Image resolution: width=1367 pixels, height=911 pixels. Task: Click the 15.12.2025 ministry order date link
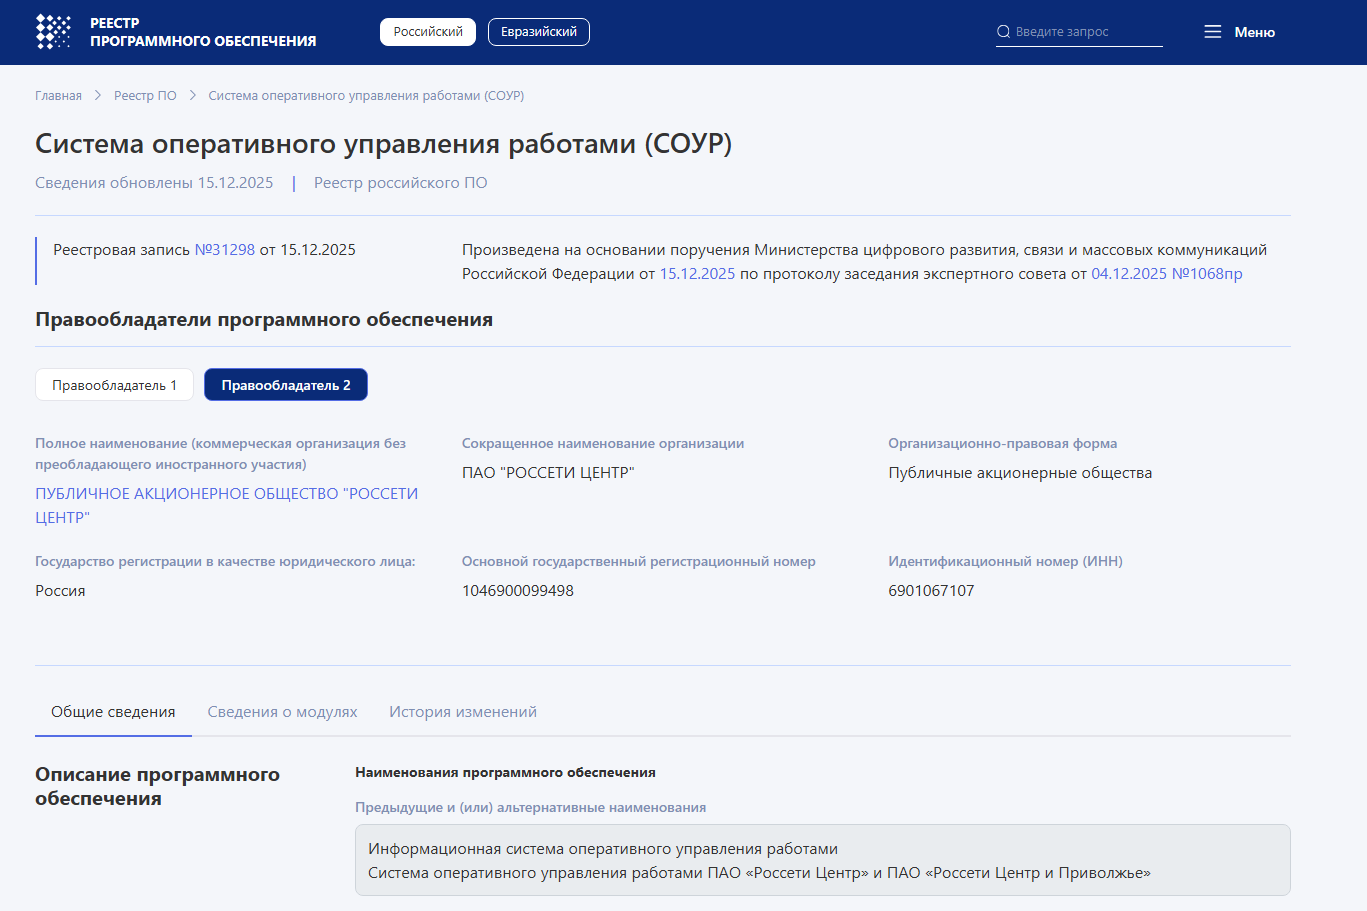[697, 274]
